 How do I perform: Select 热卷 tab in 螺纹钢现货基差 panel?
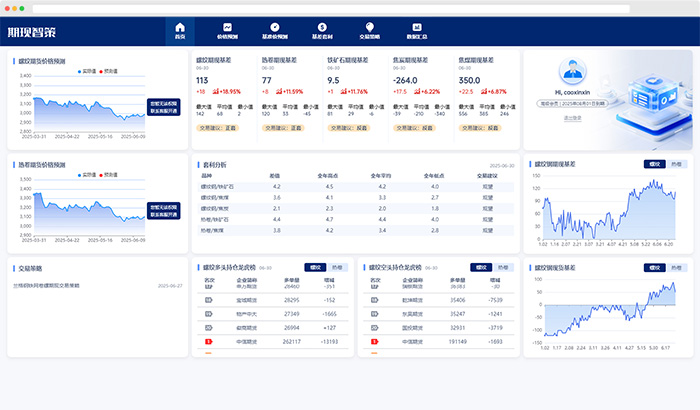677,267
